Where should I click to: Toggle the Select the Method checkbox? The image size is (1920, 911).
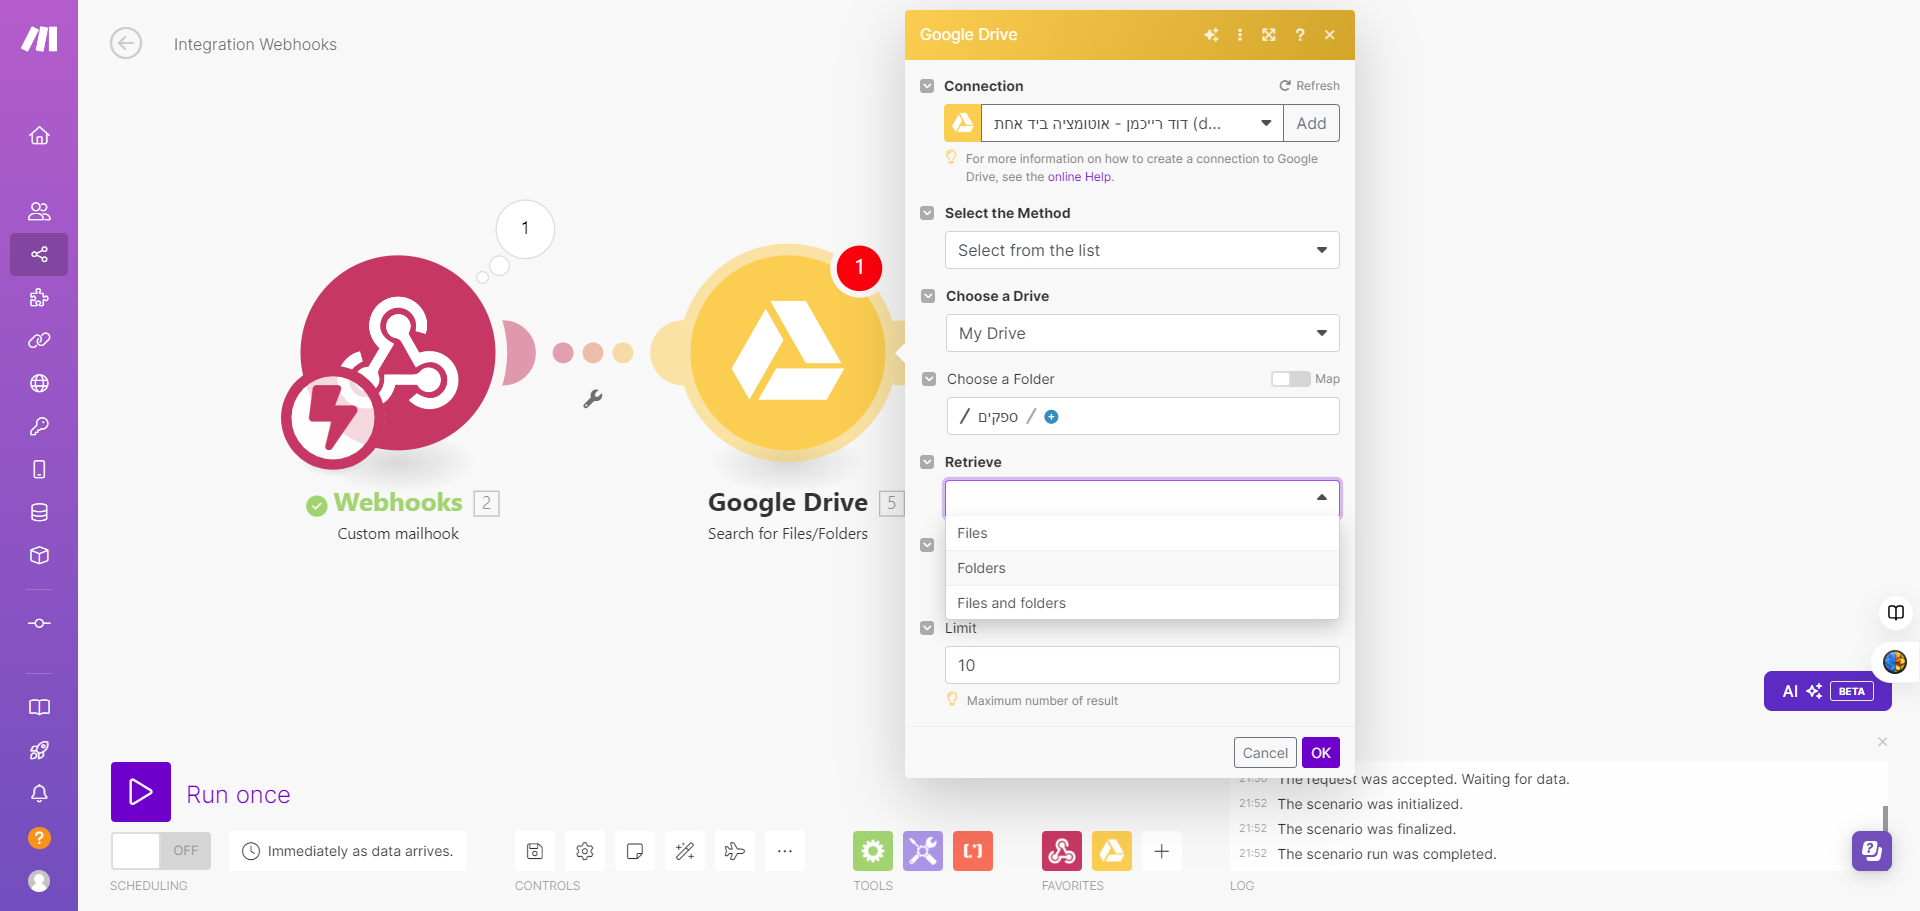coord(927,213)
